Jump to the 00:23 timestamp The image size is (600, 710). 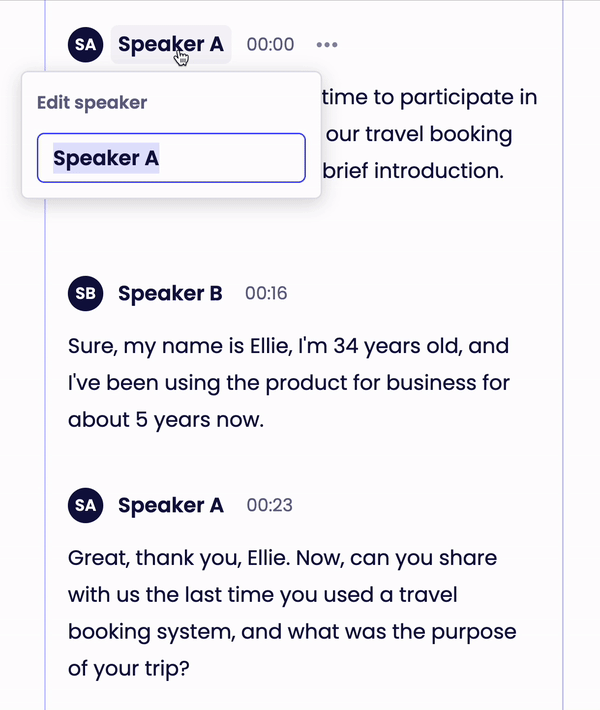pos(269,505)
